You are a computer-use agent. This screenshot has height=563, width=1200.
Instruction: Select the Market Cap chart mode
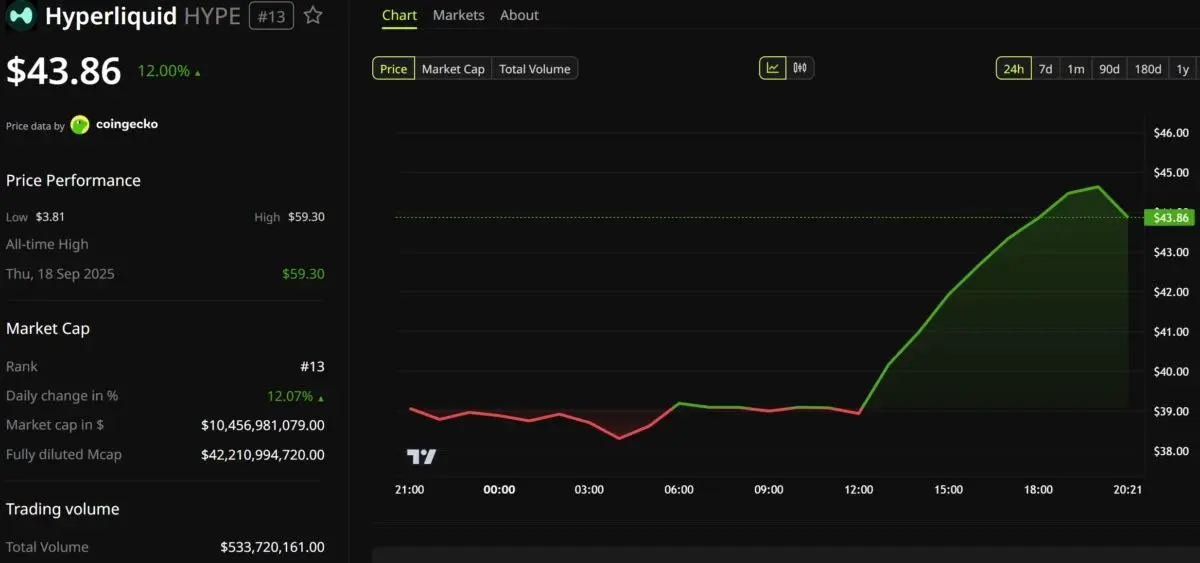tap(453, 69)
